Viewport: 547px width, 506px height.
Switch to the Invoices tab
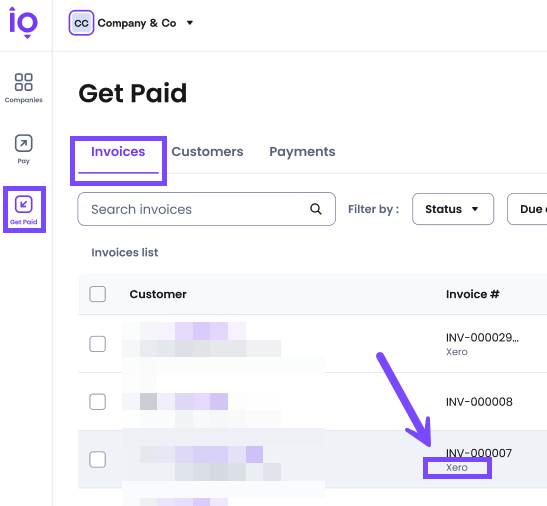pyautogui.click(x=118, y=152)
